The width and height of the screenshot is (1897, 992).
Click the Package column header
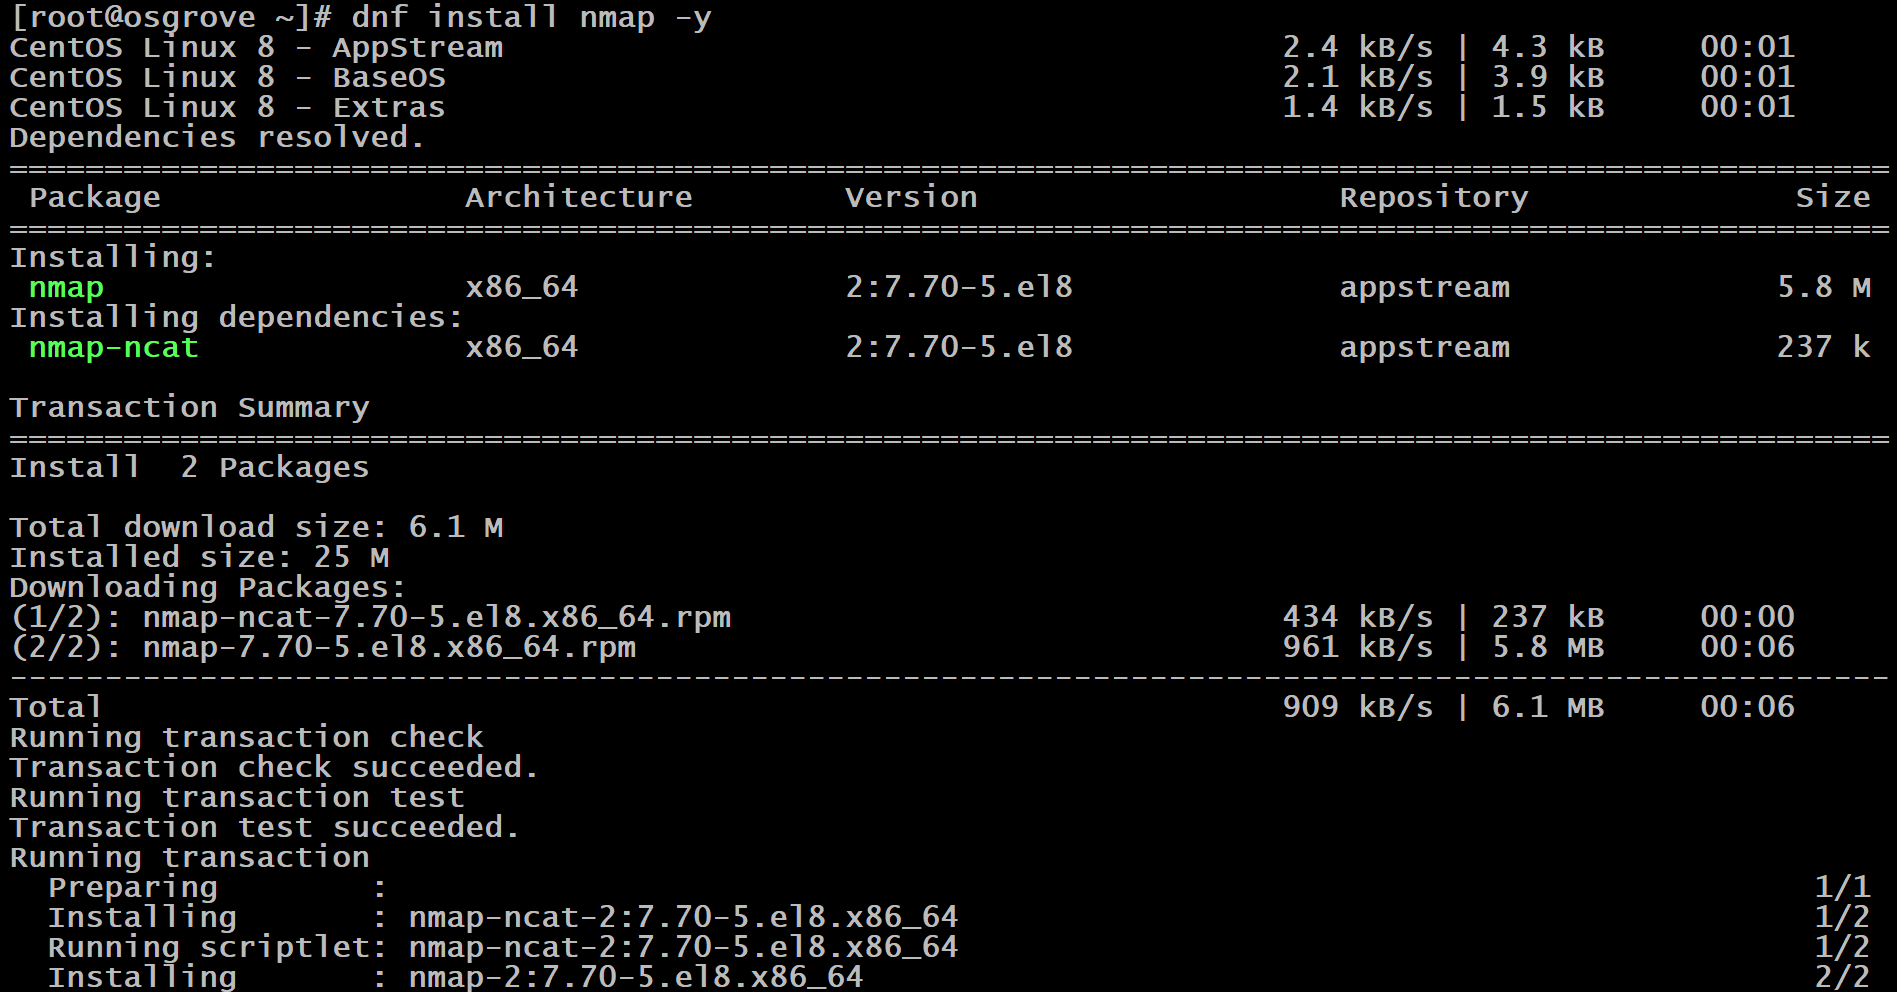point(93,197)
